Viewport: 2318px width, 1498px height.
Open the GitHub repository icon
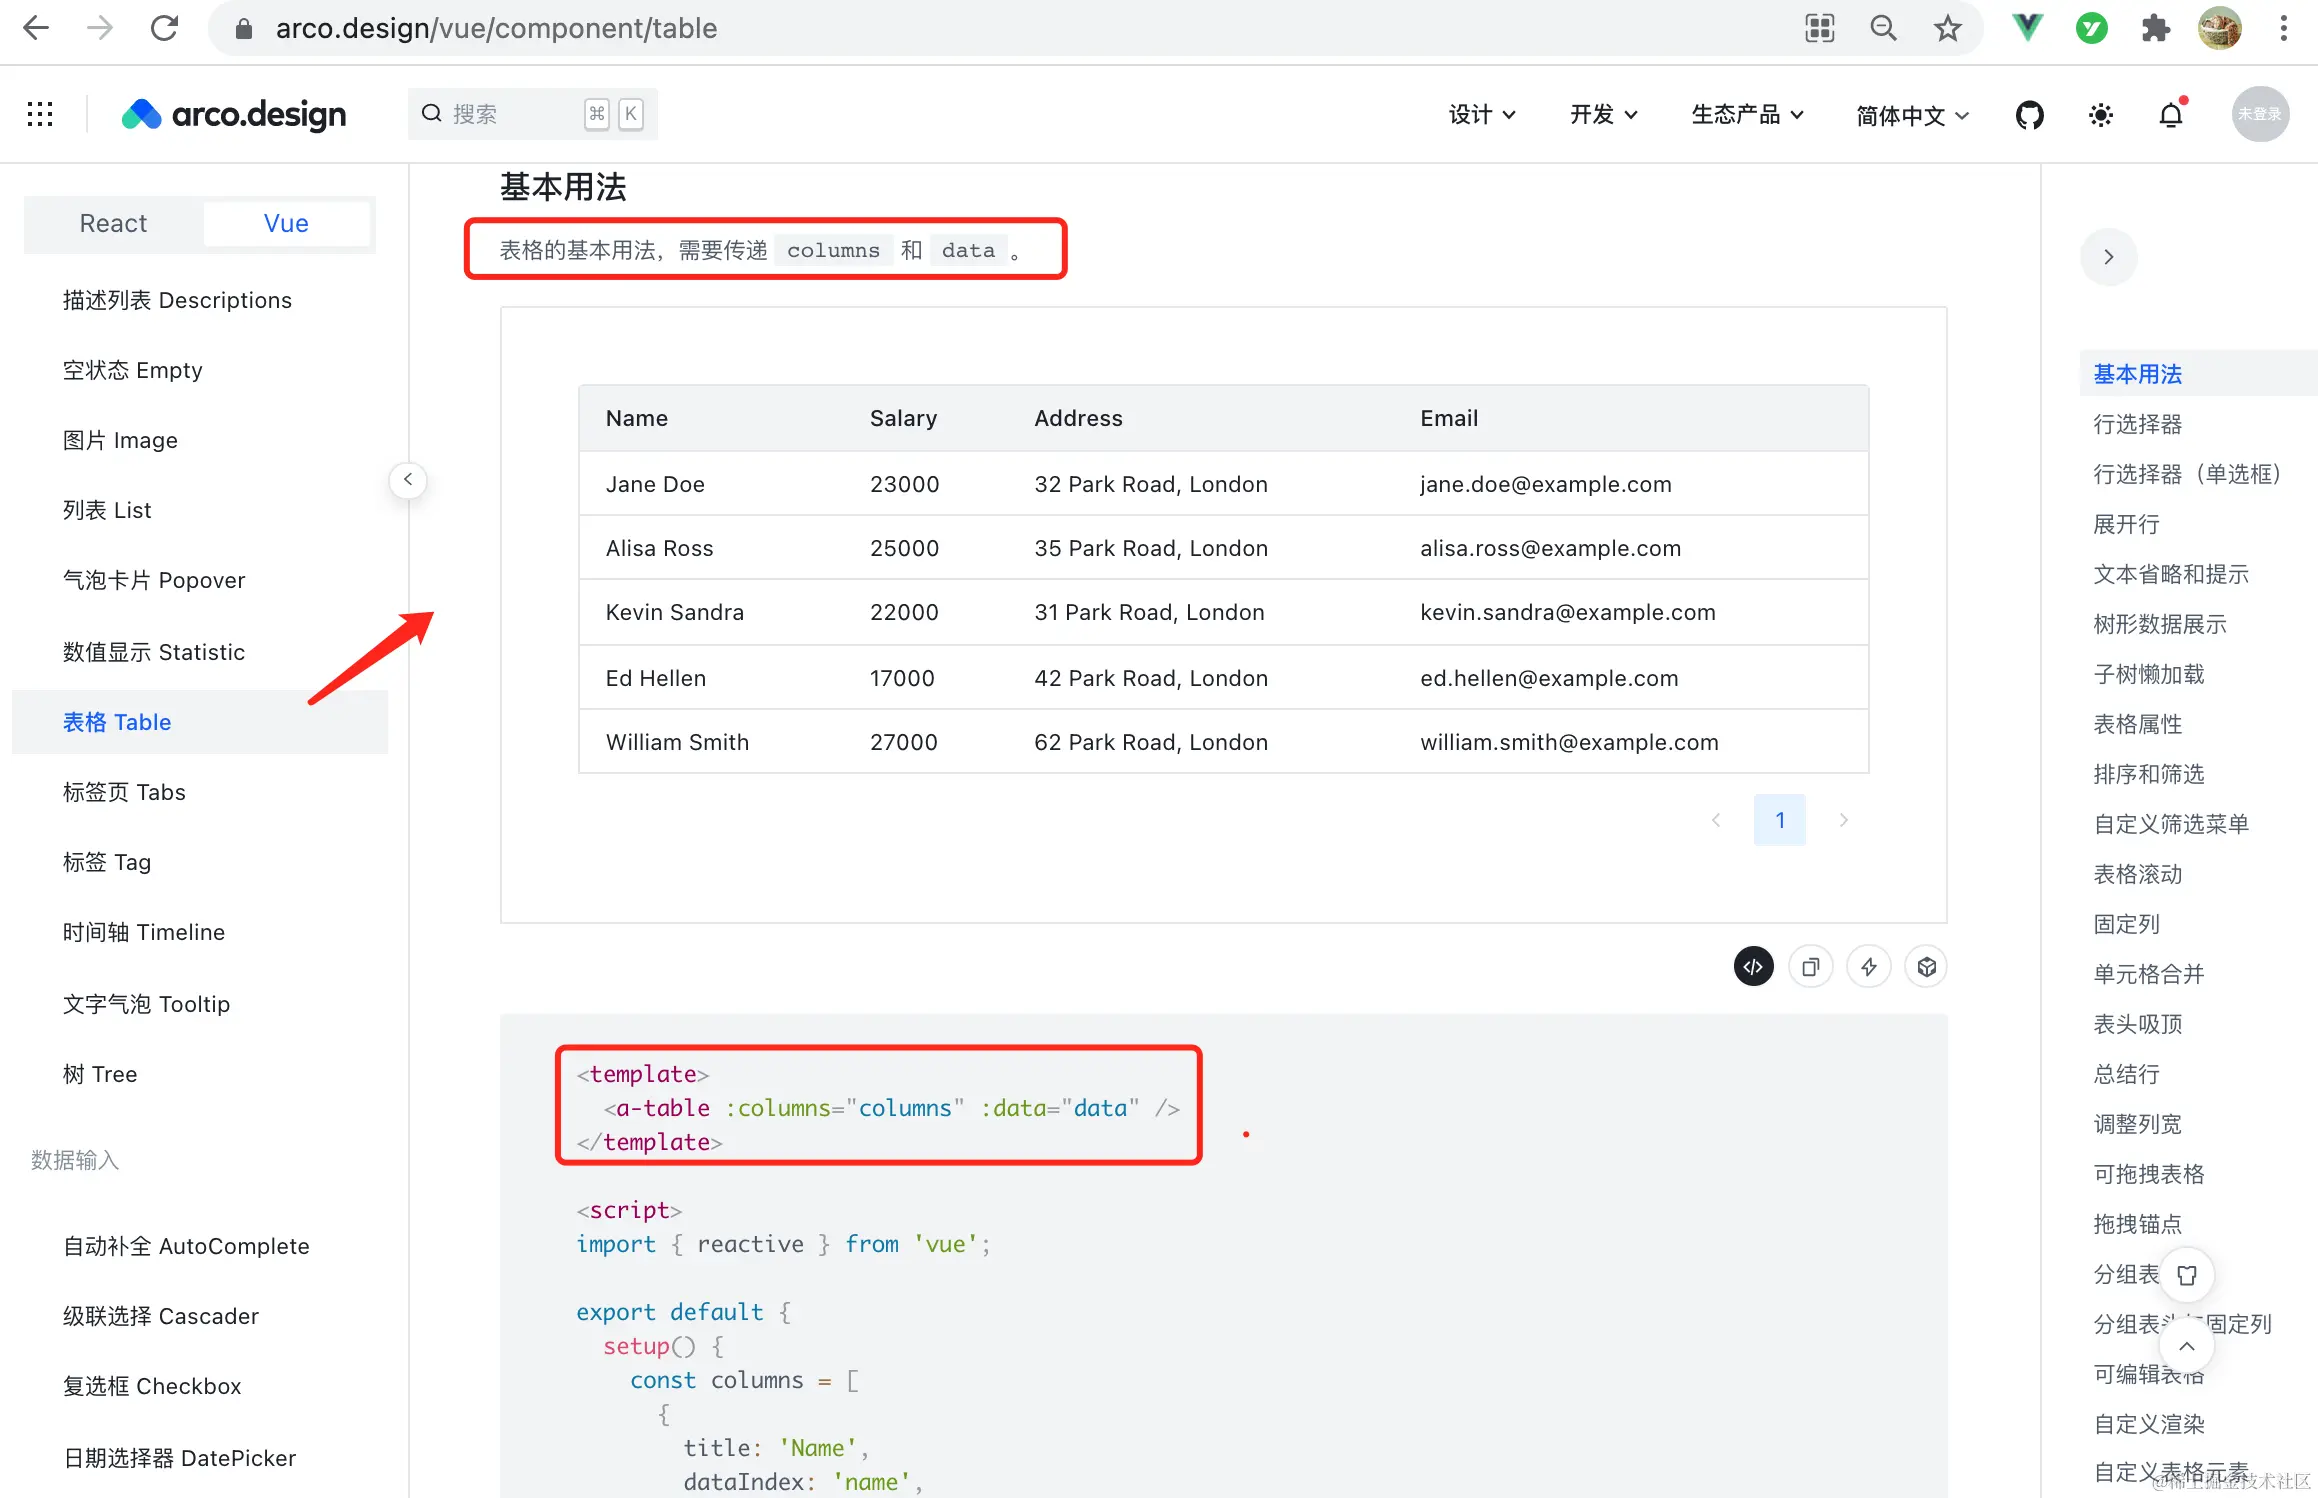click(x=2029, y=115)
